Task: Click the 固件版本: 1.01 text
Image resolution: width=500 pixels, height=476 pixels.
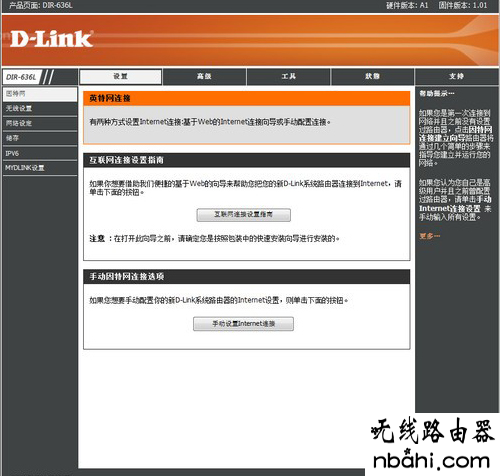Action: [463, 5]
